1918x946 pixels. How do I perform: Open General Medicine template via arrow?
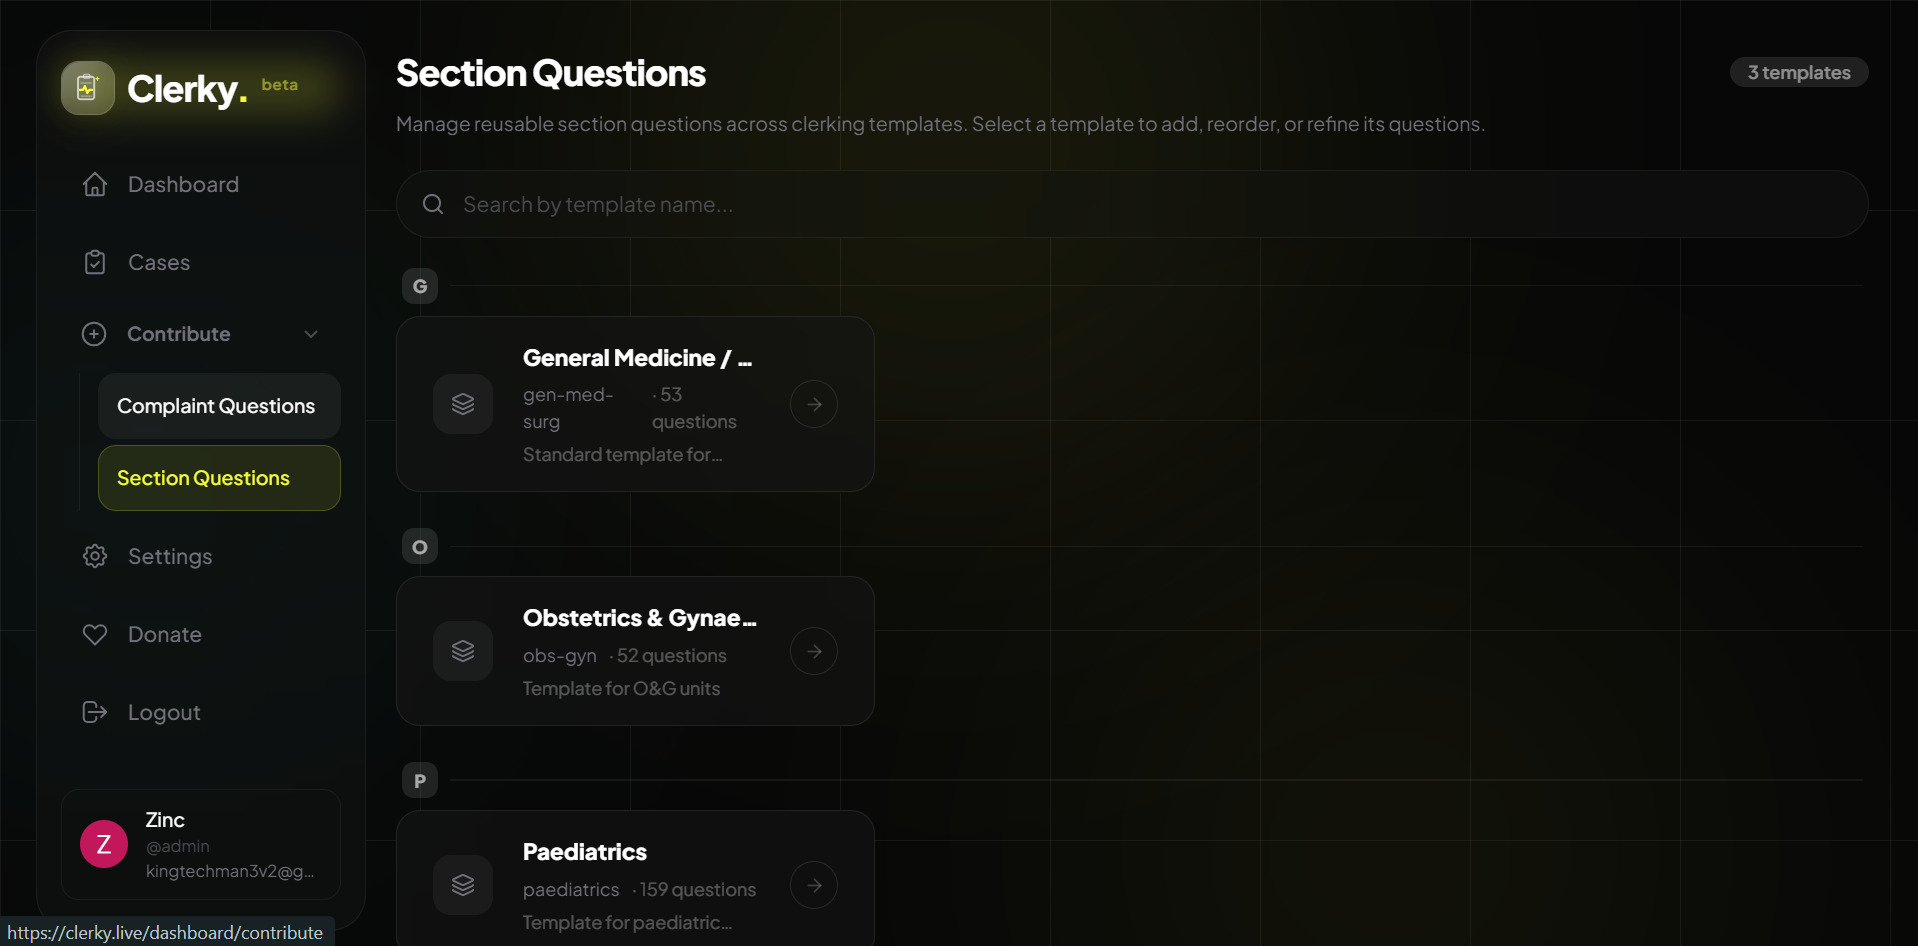click(x=814, y=404)
